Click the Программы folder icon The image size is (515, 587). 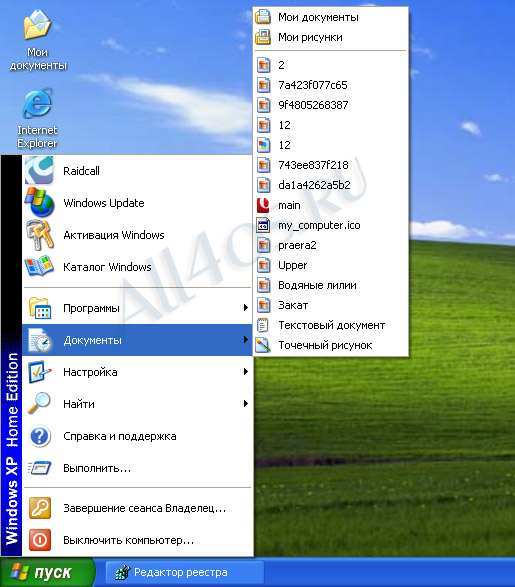40,308
